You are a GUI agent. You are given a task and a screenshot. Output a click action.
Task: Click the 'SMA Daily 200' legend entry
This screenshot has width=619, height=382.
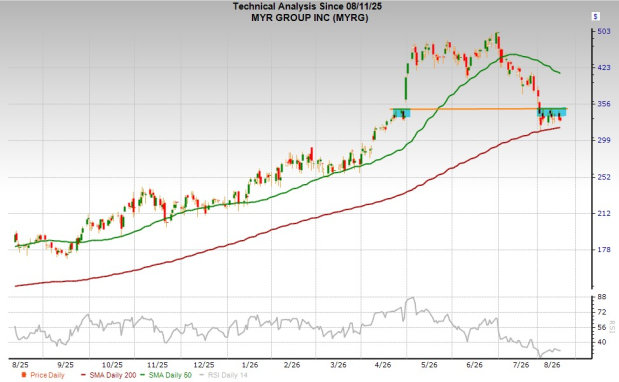tap(108, 375)
